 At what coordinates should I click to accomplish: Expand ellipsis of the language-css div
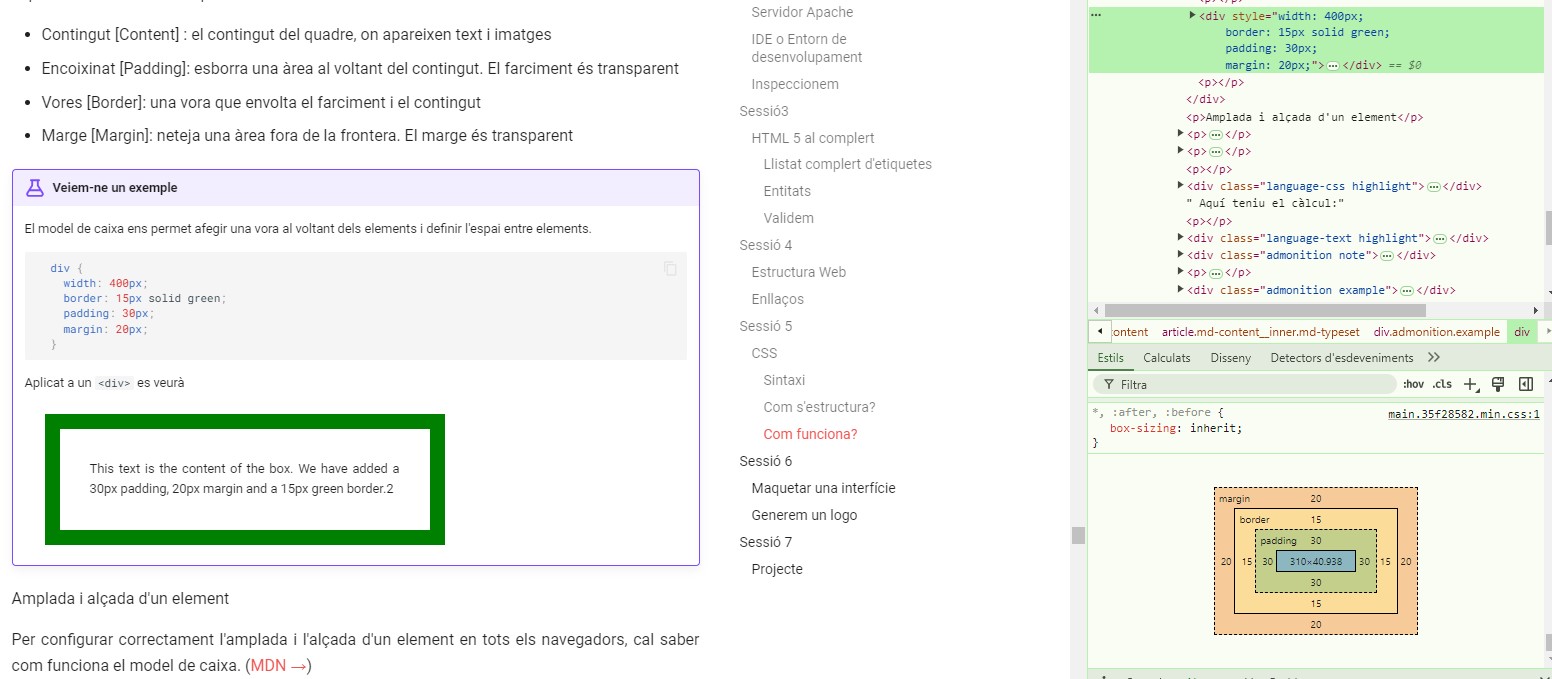[1434, 187]
